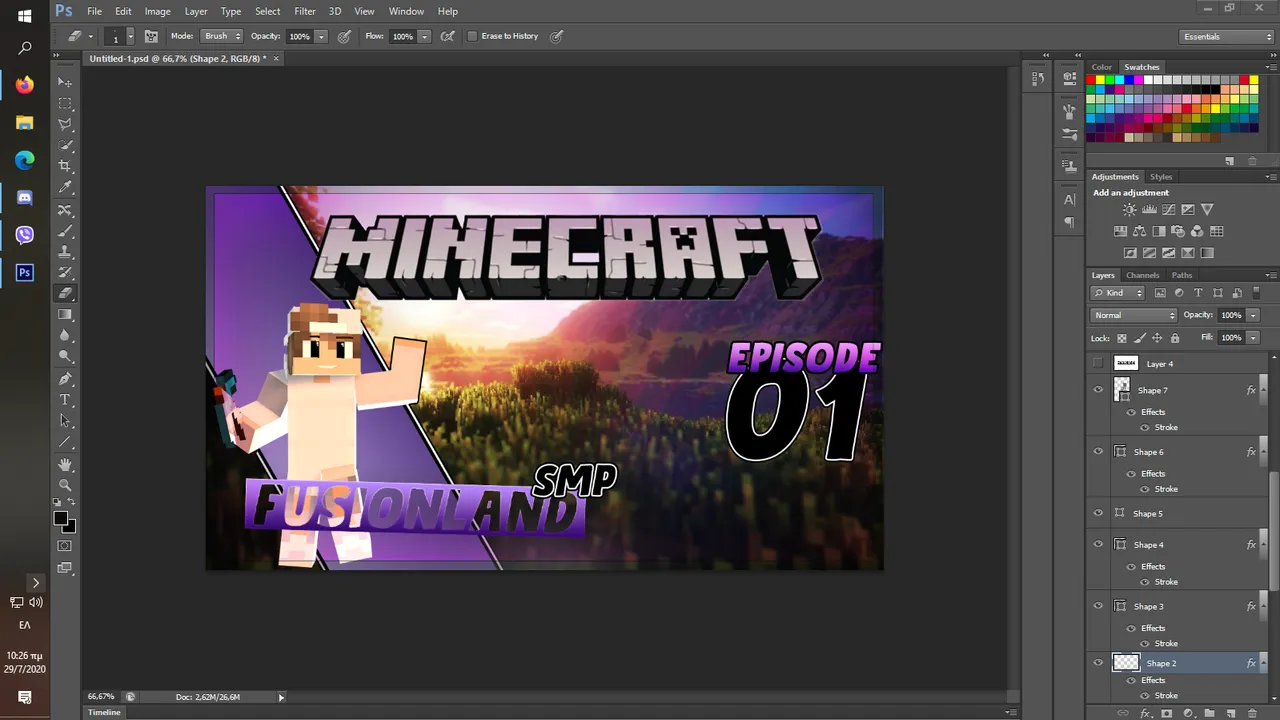1280x720 pixels.
Task: Toggle Erase to History checkbox
Action: pos(472,36)
